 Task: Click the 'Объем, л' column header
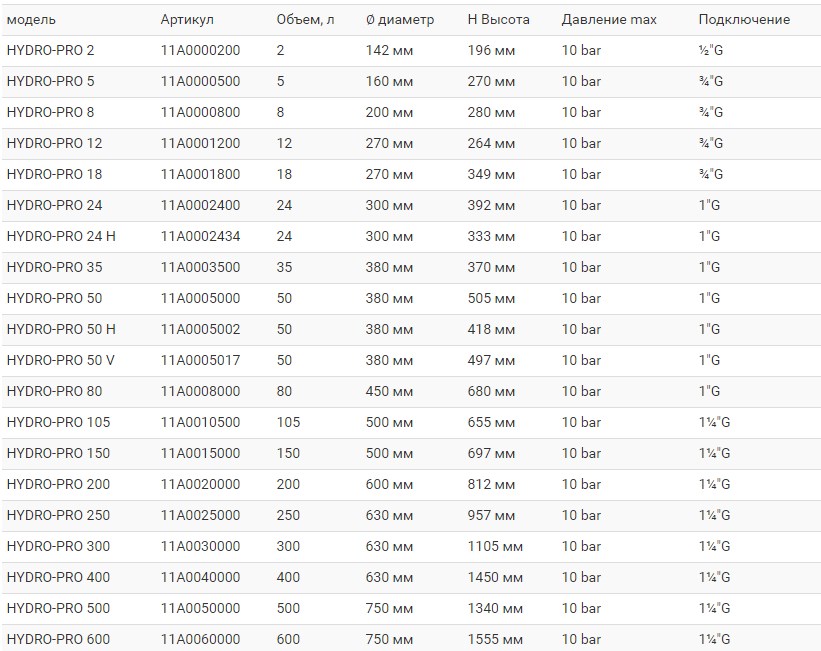[x=305, y=20]
